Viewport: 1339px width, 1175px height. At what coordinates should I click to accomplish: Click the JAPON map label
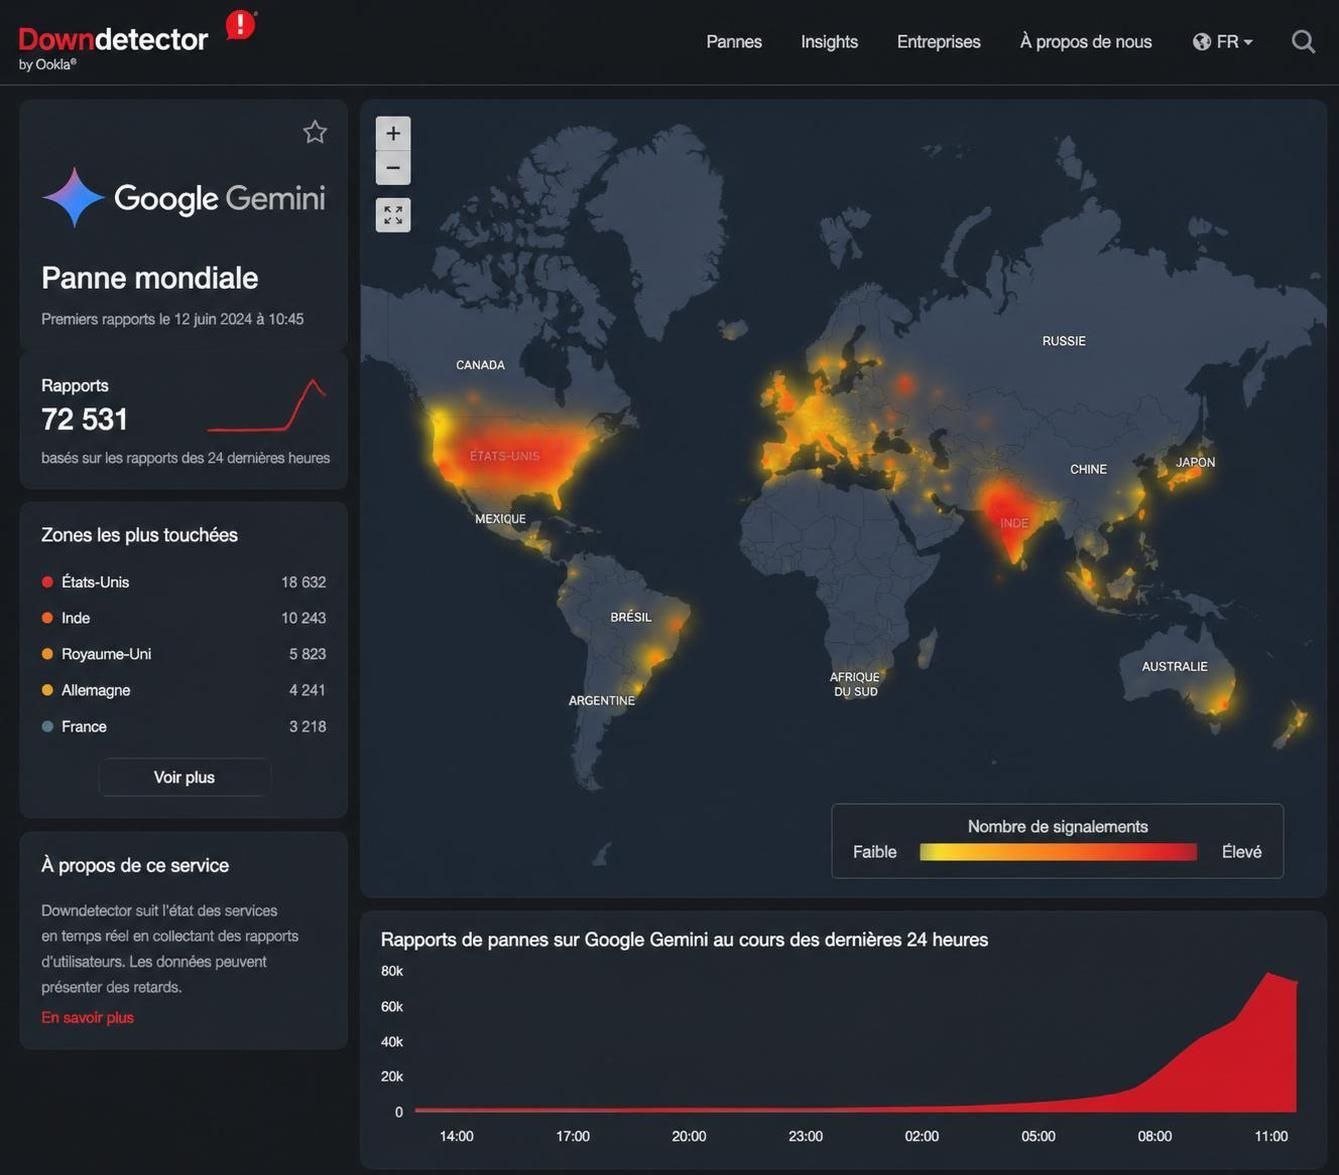click(1195, 462)
